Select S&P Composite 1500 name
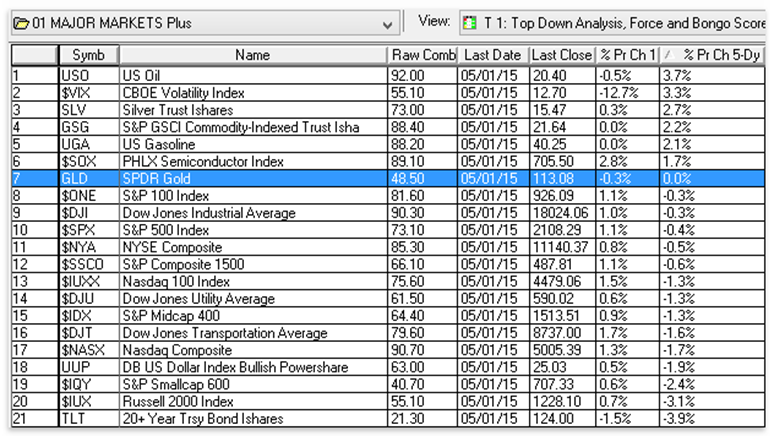 tap(253, 264)
